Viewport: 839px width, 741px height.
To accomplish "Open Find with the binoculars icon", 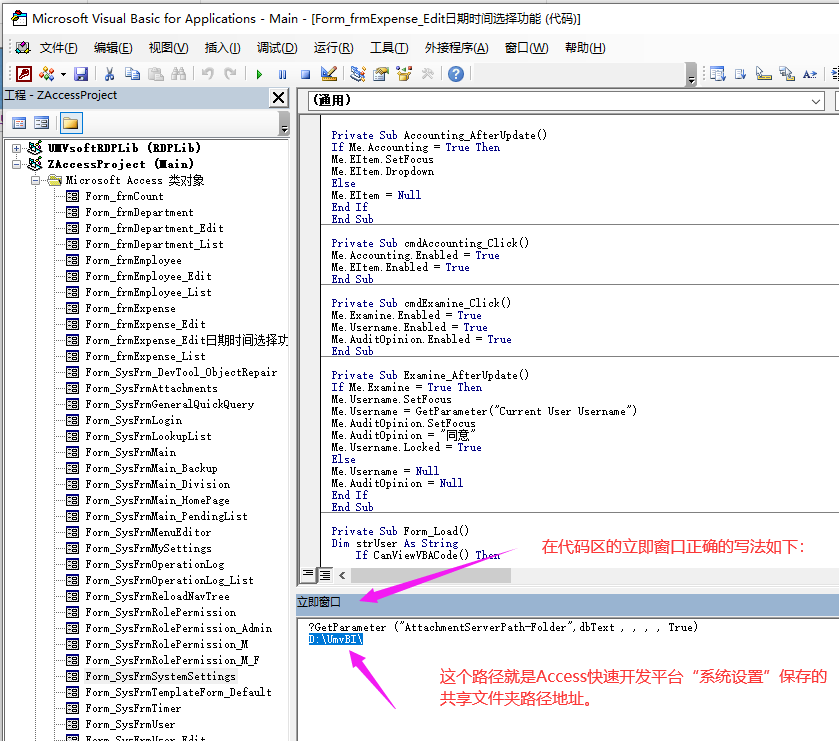I will pyautogui.click(x=179, y=74).
